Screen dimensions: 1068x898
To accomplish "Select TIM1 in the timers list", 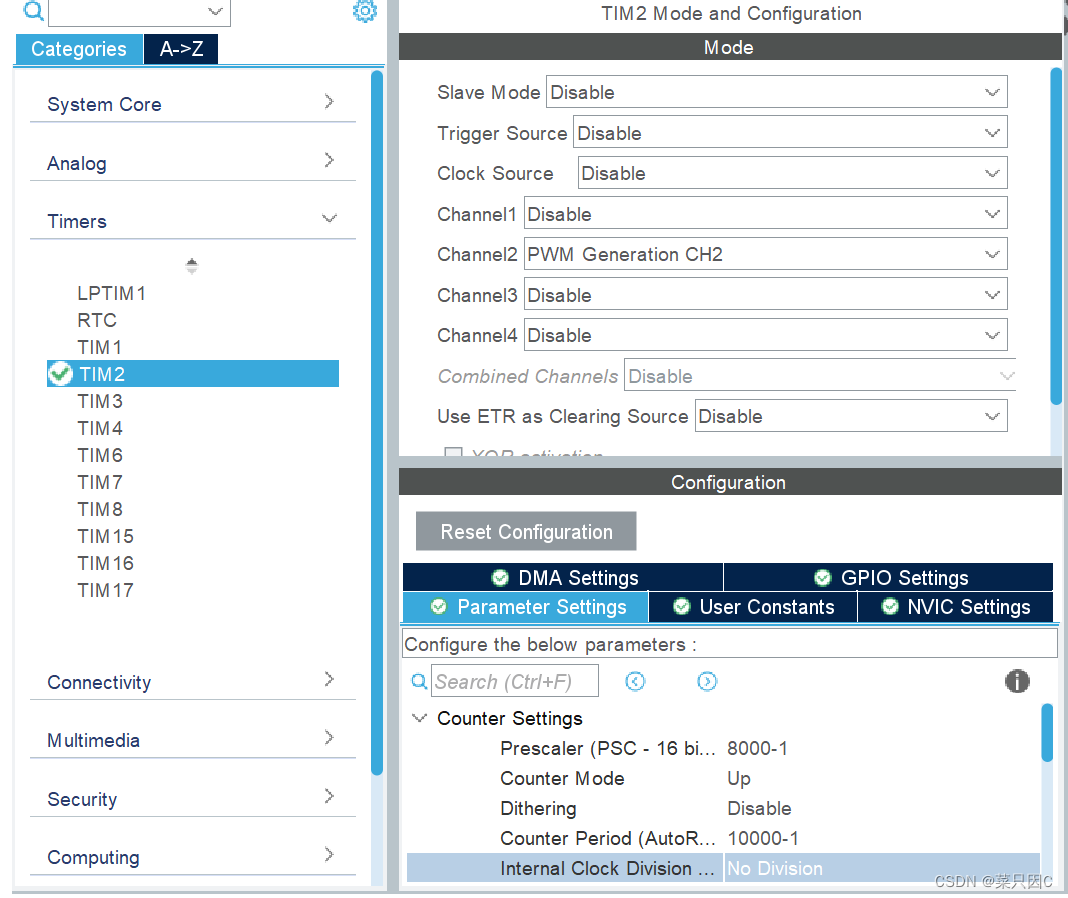I will tap(99, 347).
